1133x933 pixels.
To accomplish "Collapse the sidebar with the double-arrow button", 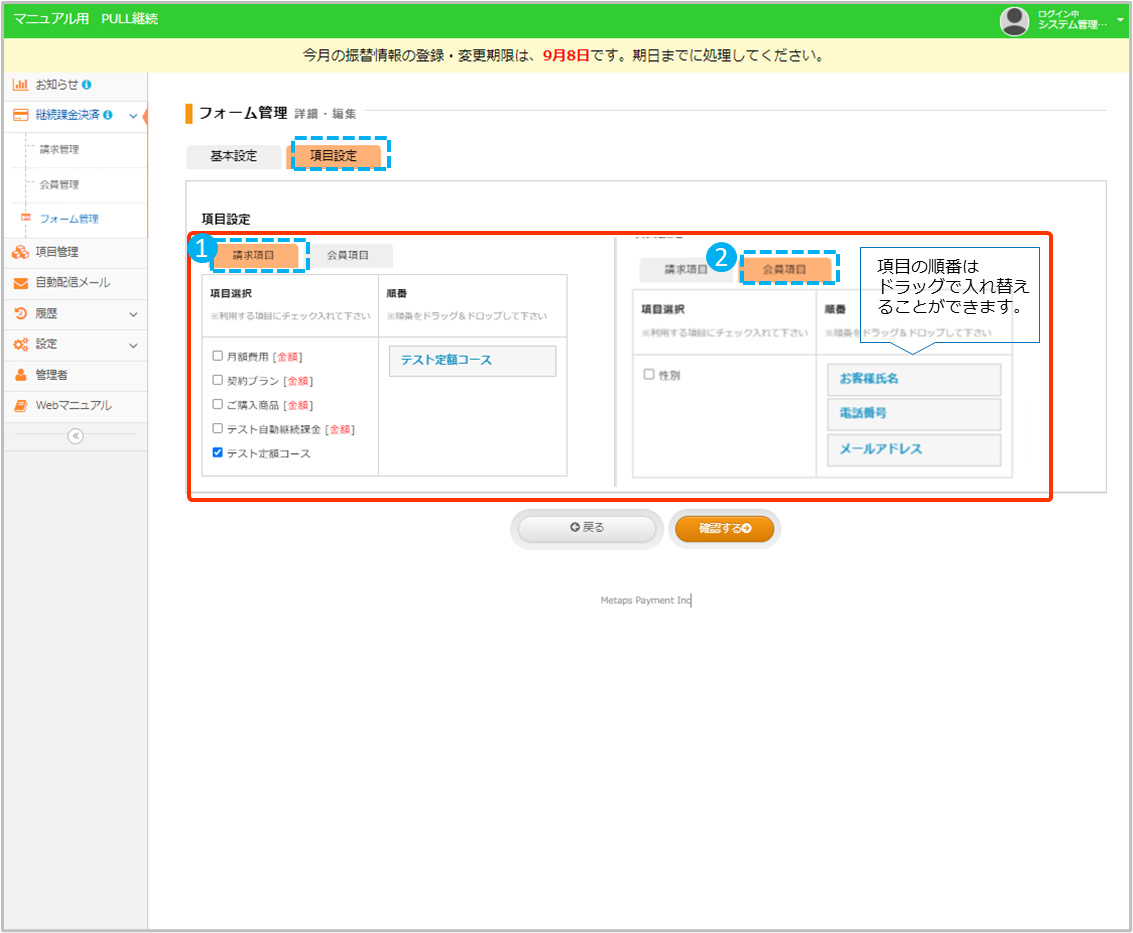I will tap(75, 436).
